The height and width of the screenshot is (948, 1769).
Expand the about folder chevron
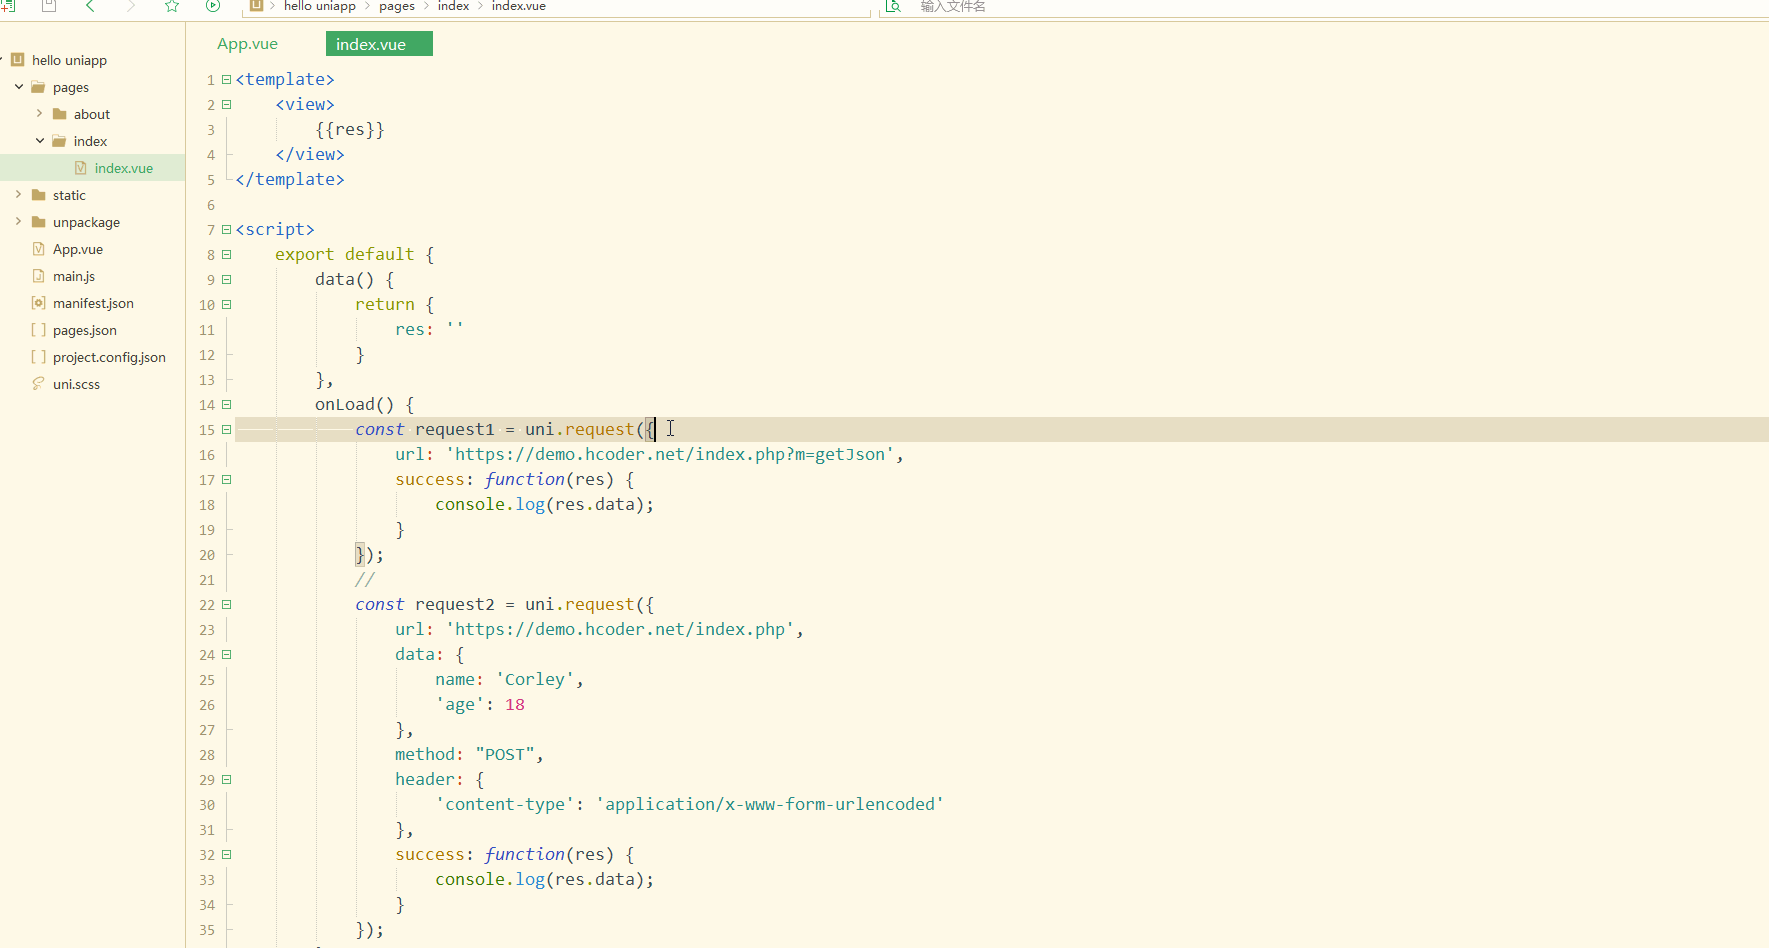tap(40, 114)
